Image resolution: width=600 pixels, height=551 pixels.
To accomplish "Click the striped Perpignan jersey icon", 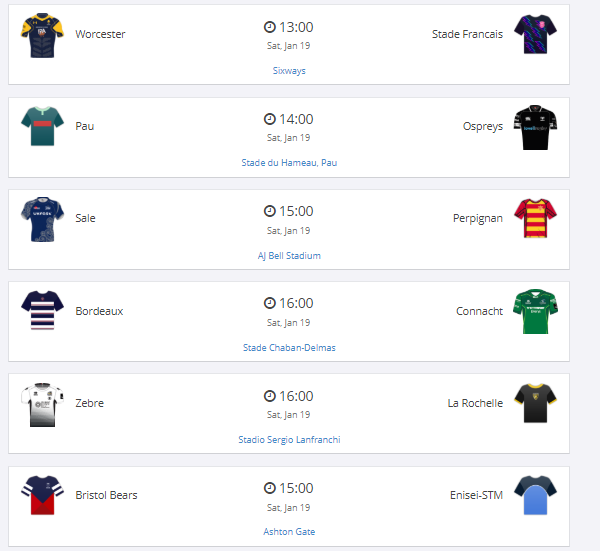I will [x=535, y=219].
